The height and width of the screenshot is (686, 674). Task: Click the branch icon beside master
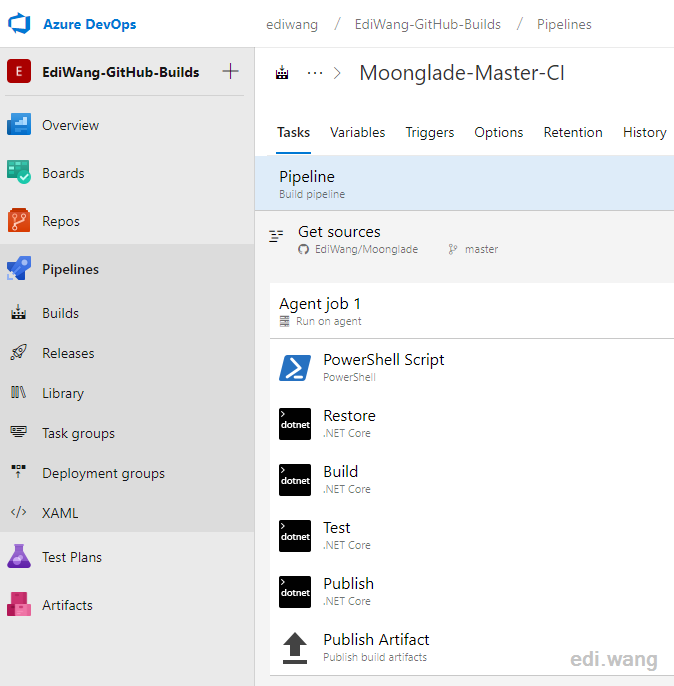pyautogui.click(x=453, y=249)
